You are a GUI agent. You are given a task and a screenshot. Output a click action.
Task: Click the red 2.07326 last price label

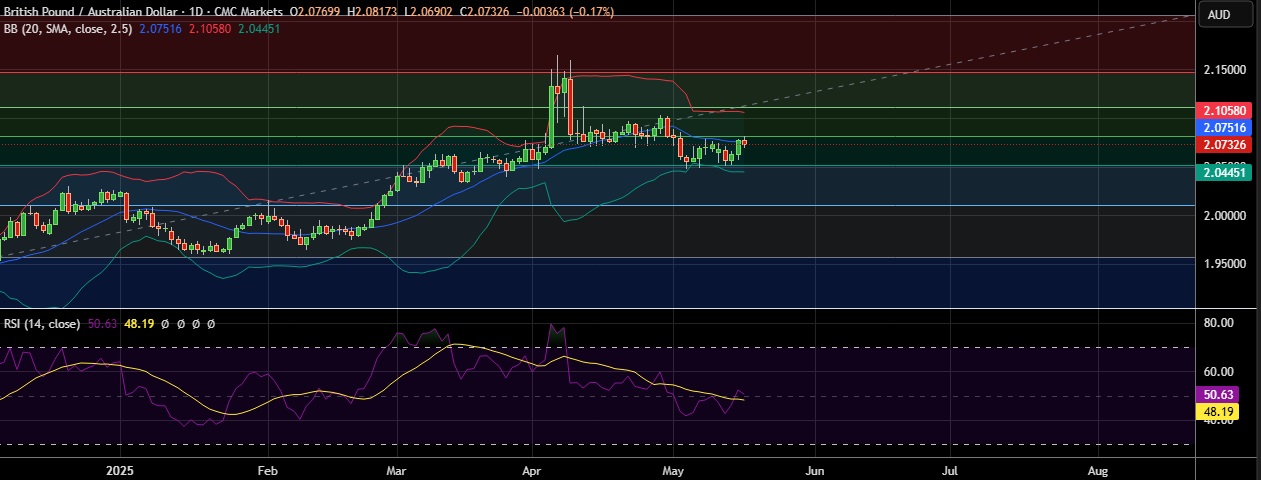(x=1225, y=145)
